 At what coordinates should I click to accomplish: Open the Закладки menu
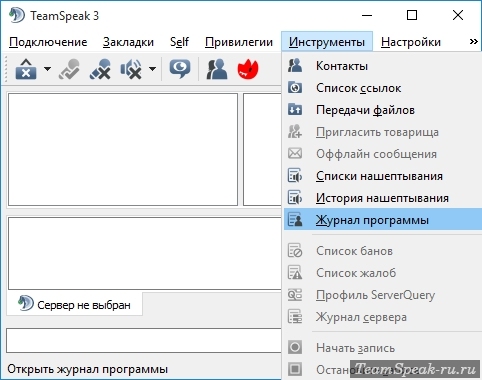[x=128, y=42]
